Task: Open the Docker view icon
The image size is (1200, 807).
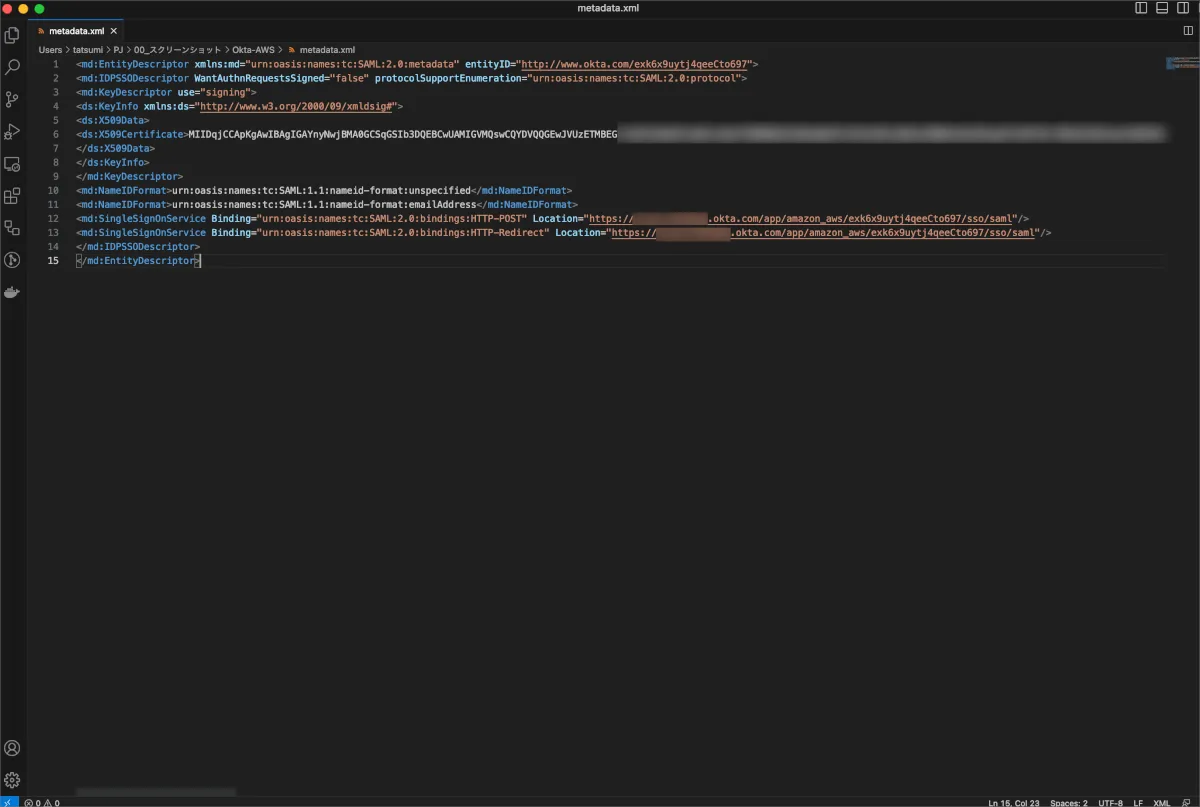Action: click(13, 292)
